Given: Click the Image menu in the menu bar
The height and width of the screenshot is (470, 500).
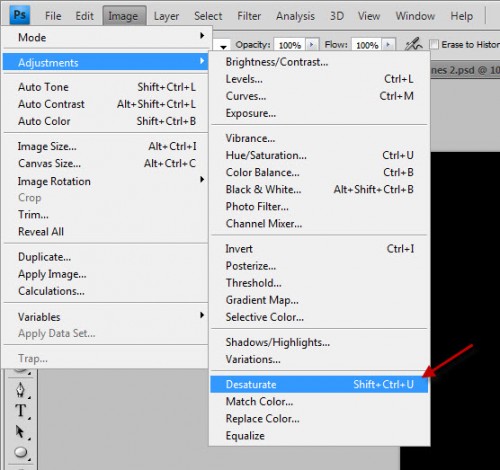Looking at the screenshot, I should 123,16.
